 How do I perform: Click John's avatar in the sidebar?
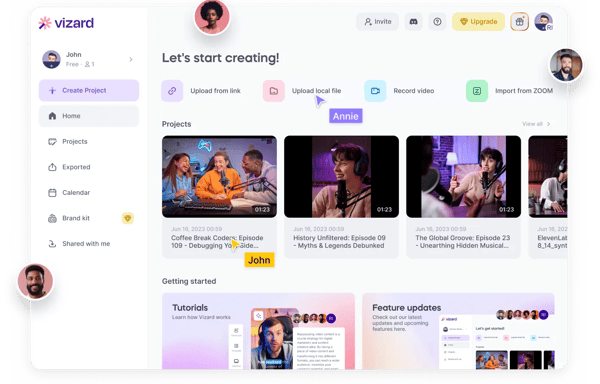click(x=51, y=59)
